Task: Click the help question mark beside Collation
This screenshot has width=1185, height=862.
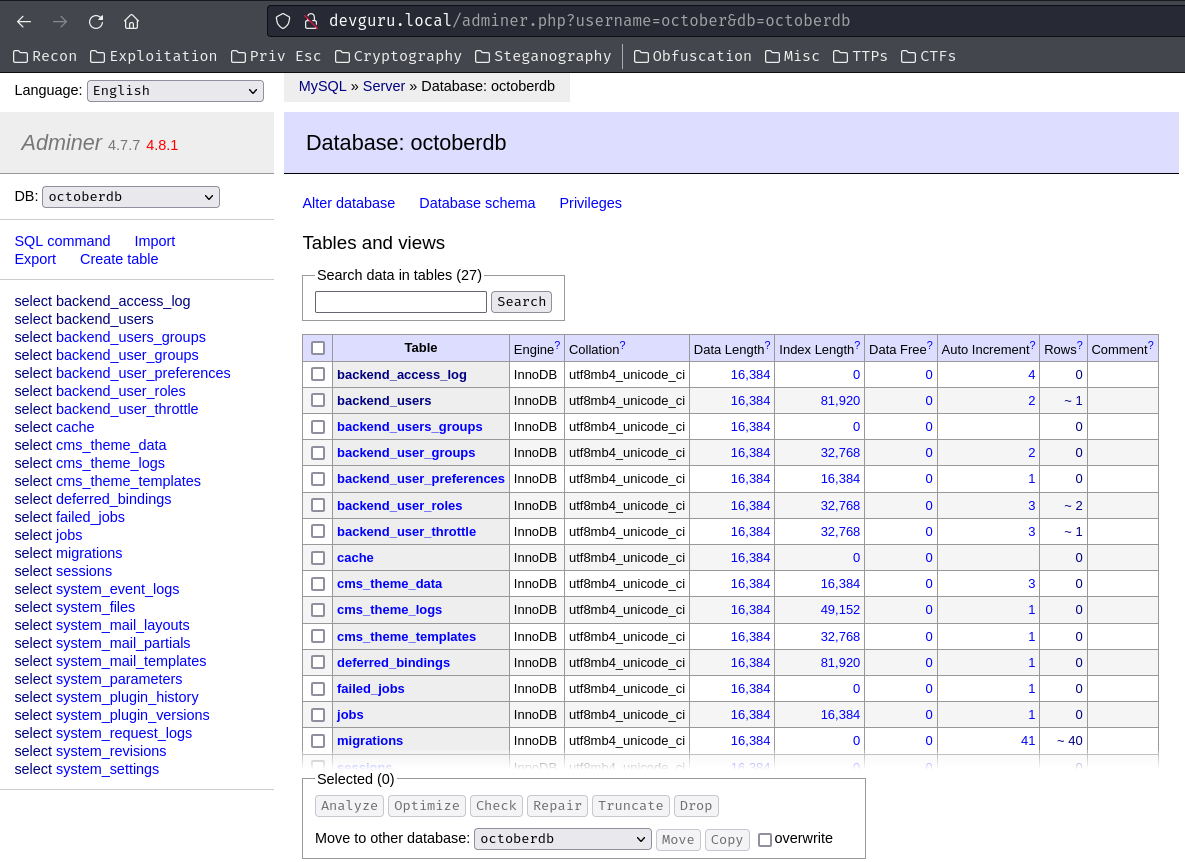Action: 623,345
